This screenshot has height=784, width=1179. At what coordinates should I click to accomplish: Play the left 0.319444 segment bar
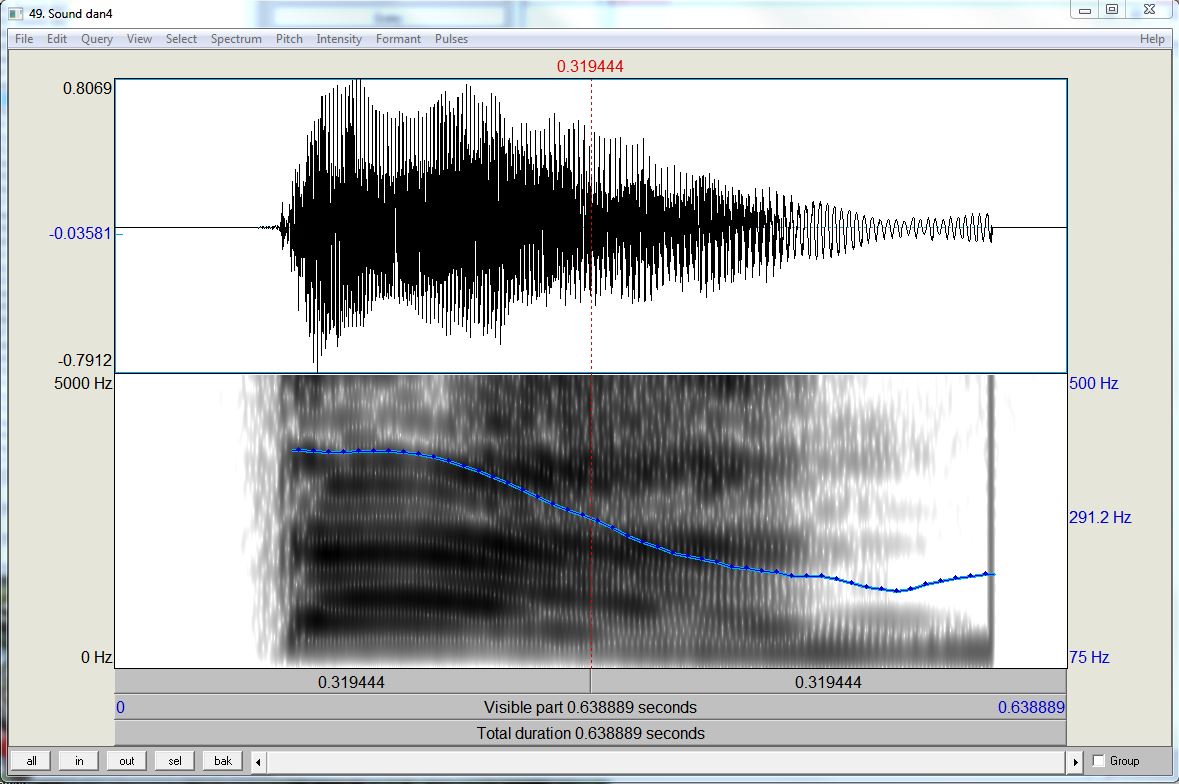click(352, 682)
